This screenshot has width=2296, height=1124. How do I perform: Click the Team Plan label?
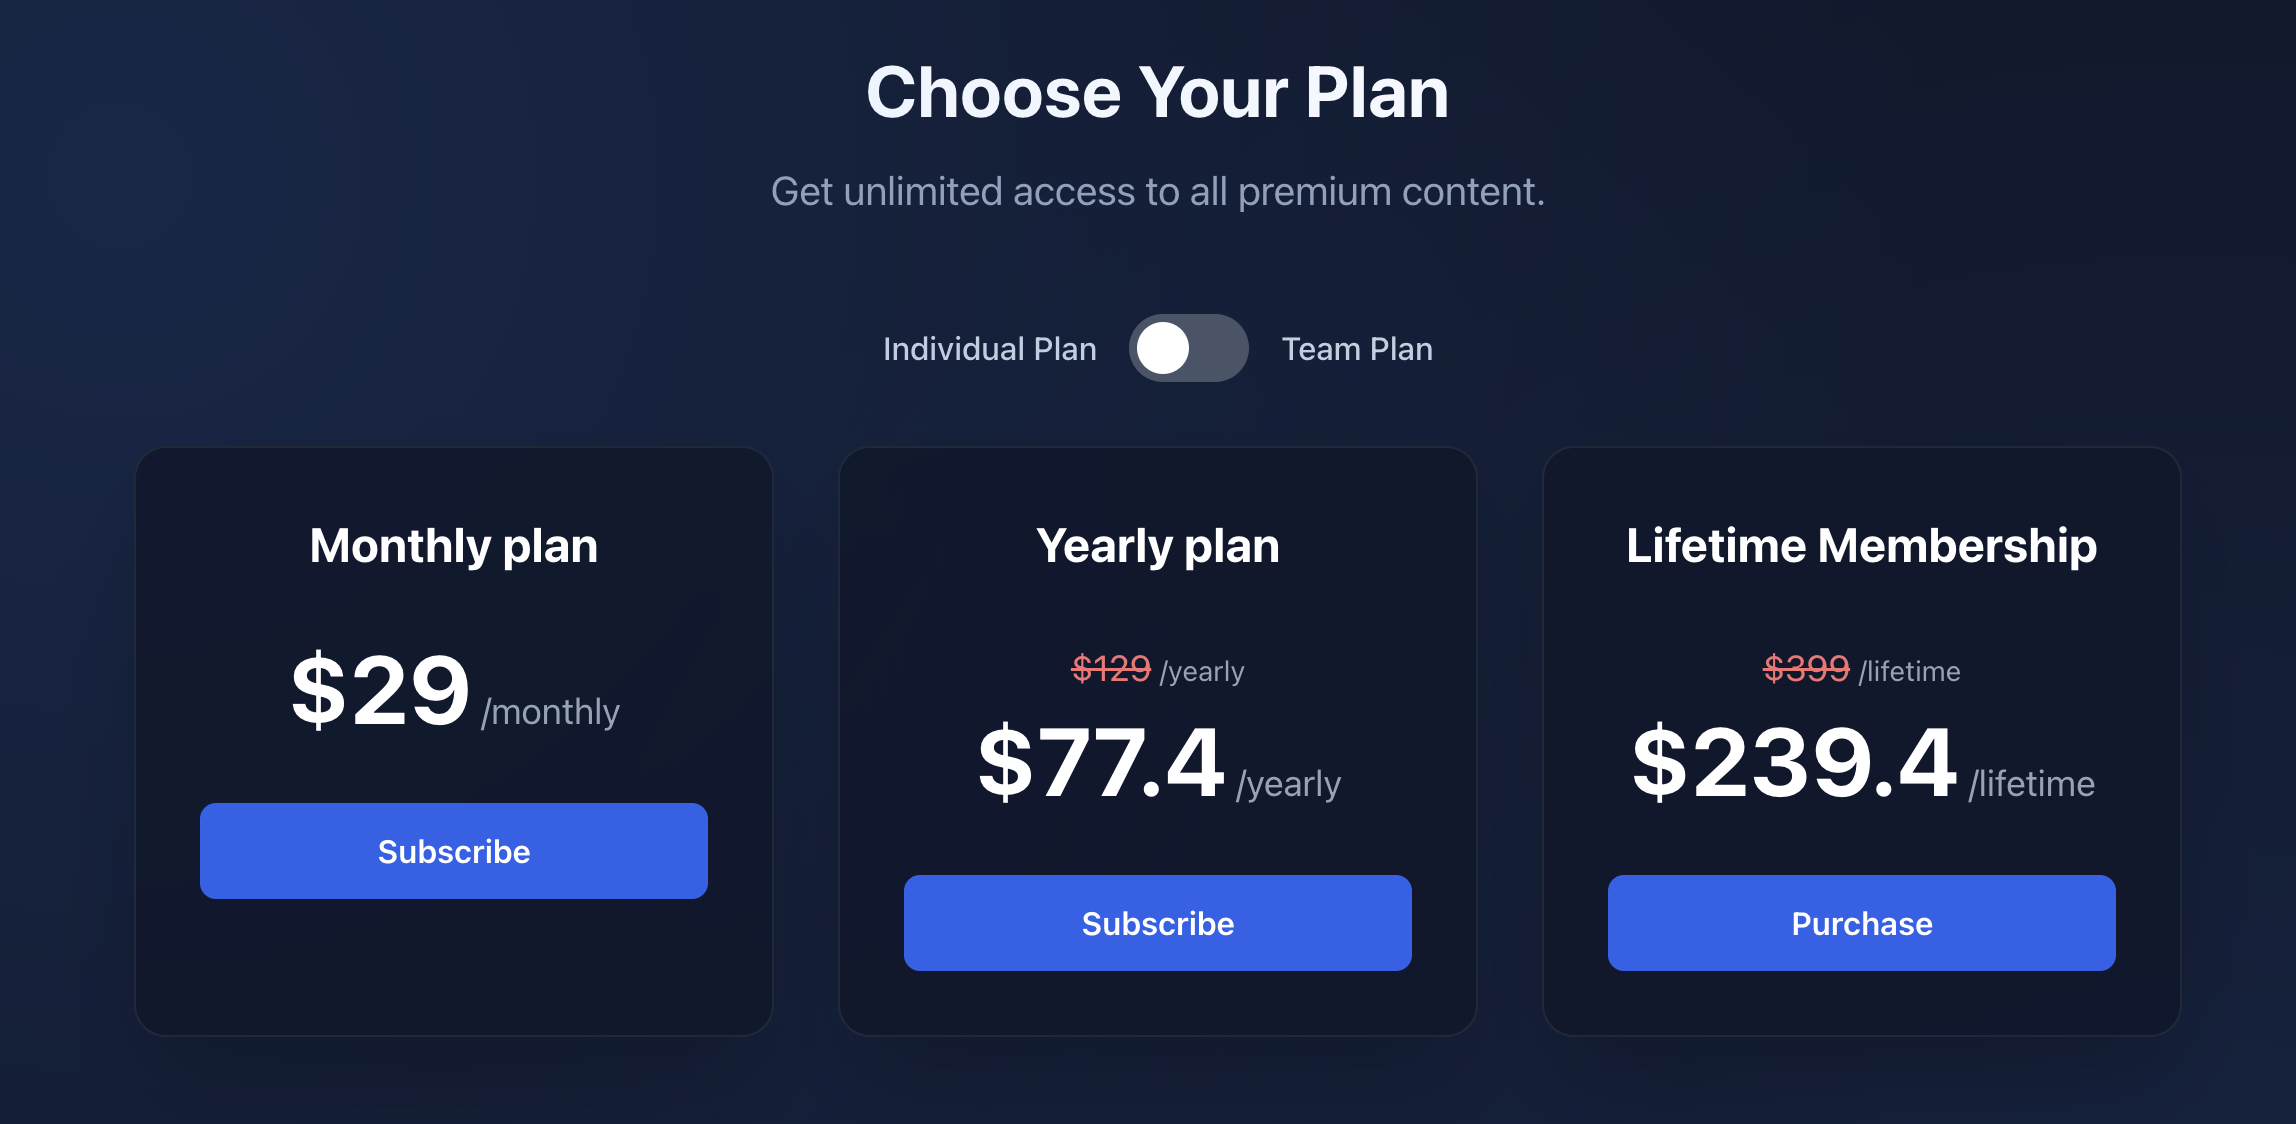[1357, 349]
